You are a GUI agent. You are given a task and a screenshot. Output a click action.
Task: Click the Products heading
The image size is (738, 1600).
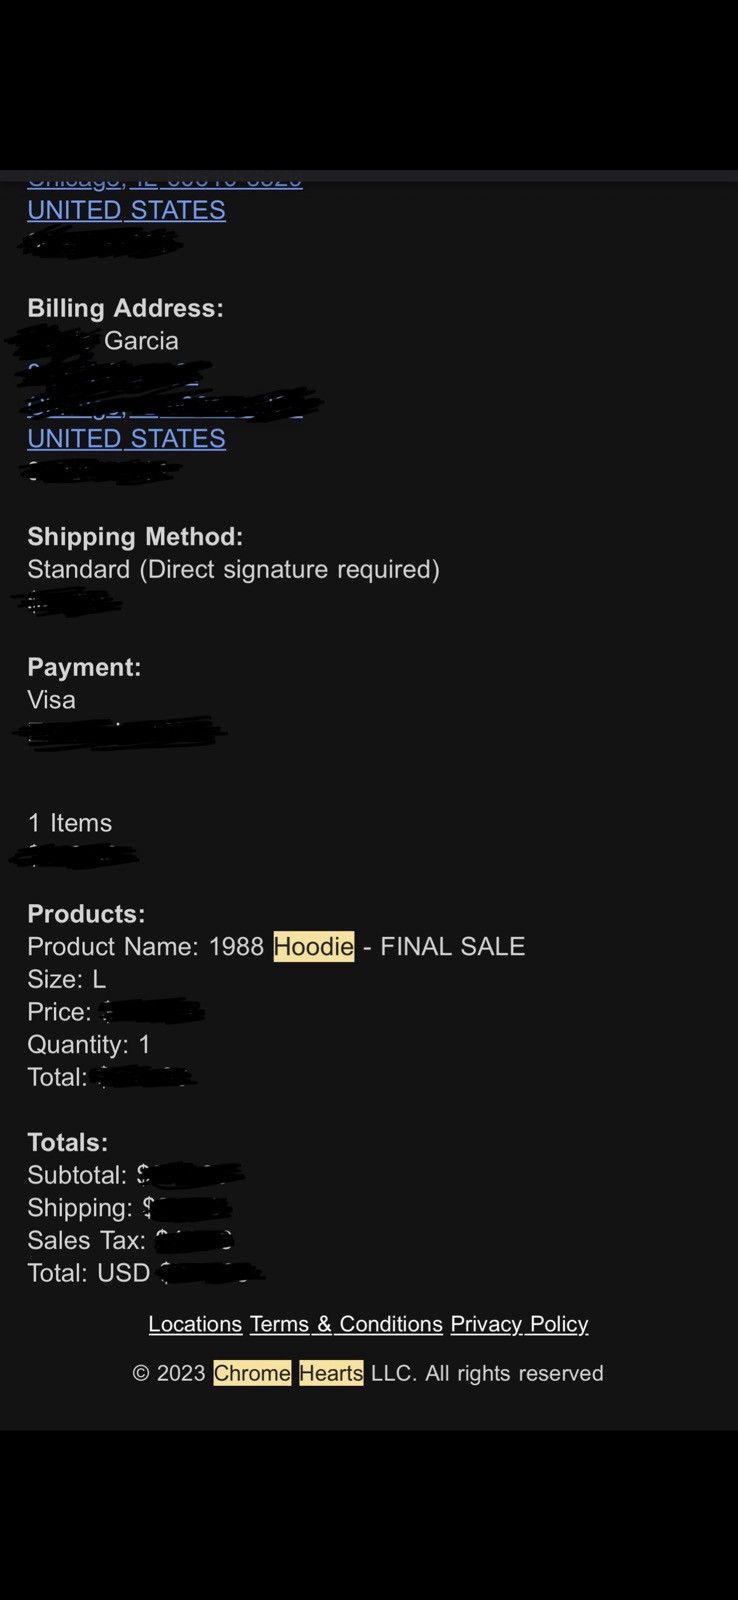86,914
